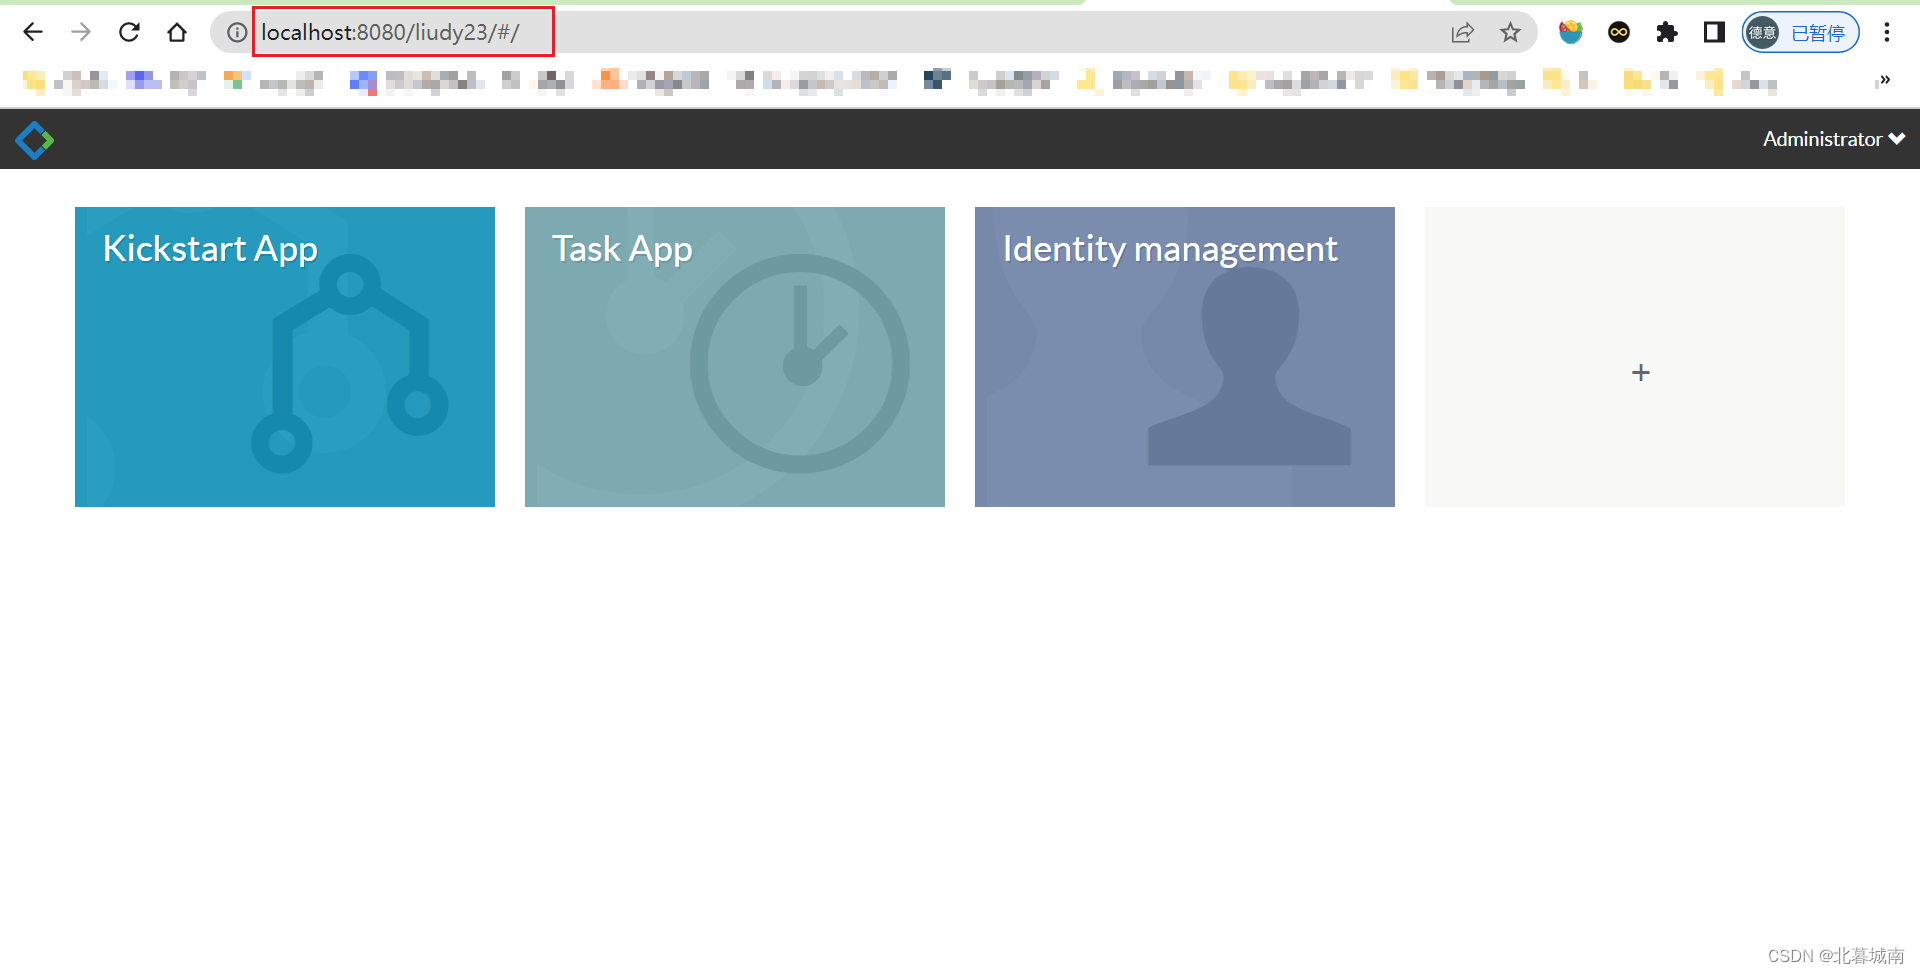
Task: Open the Extensions puzzle-piece menu
Action: 1667,32
